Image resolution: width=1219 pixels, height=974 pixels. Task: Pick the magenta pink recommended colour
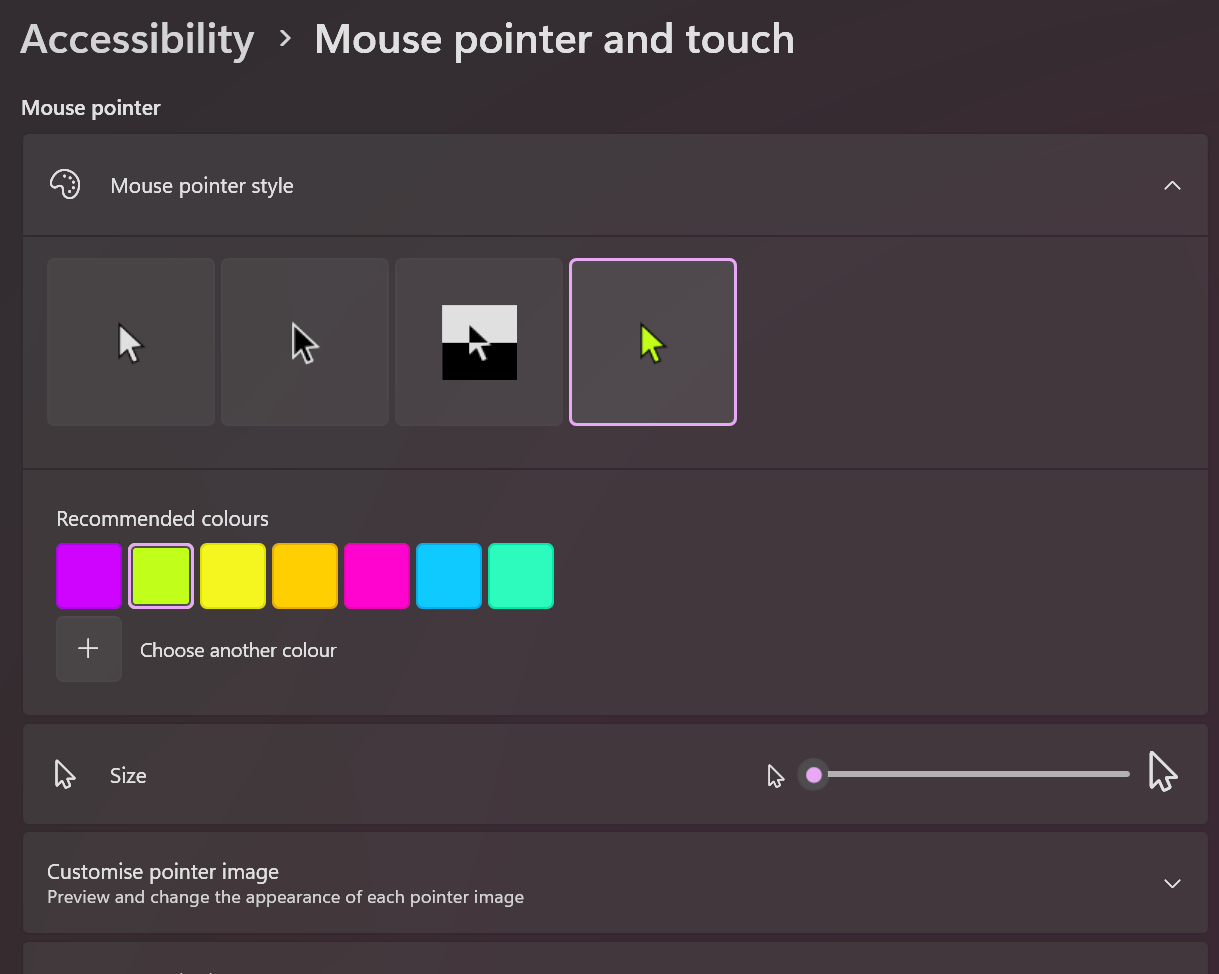coord(377,576)
